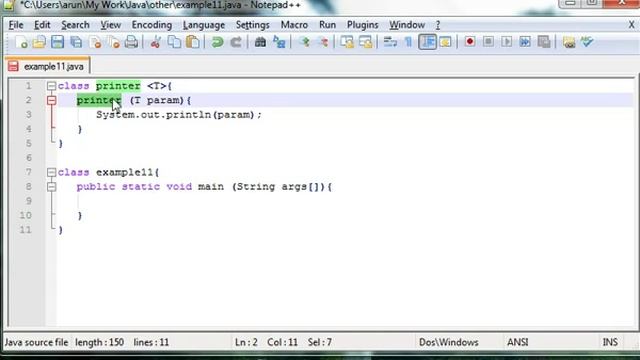Click "lines : 11" status entry
This screenshot has height=360, width=640.
coord(151,342)
